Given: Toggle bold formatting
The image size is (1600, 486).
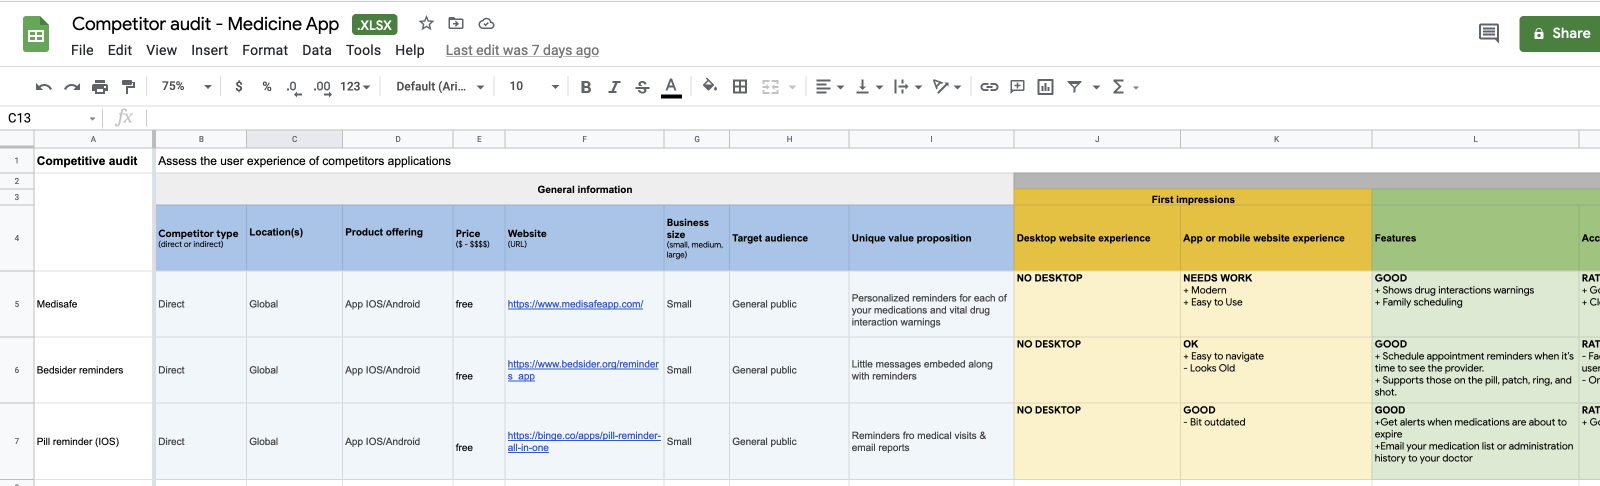Looking at the screenshot, I should coord(586,87).
